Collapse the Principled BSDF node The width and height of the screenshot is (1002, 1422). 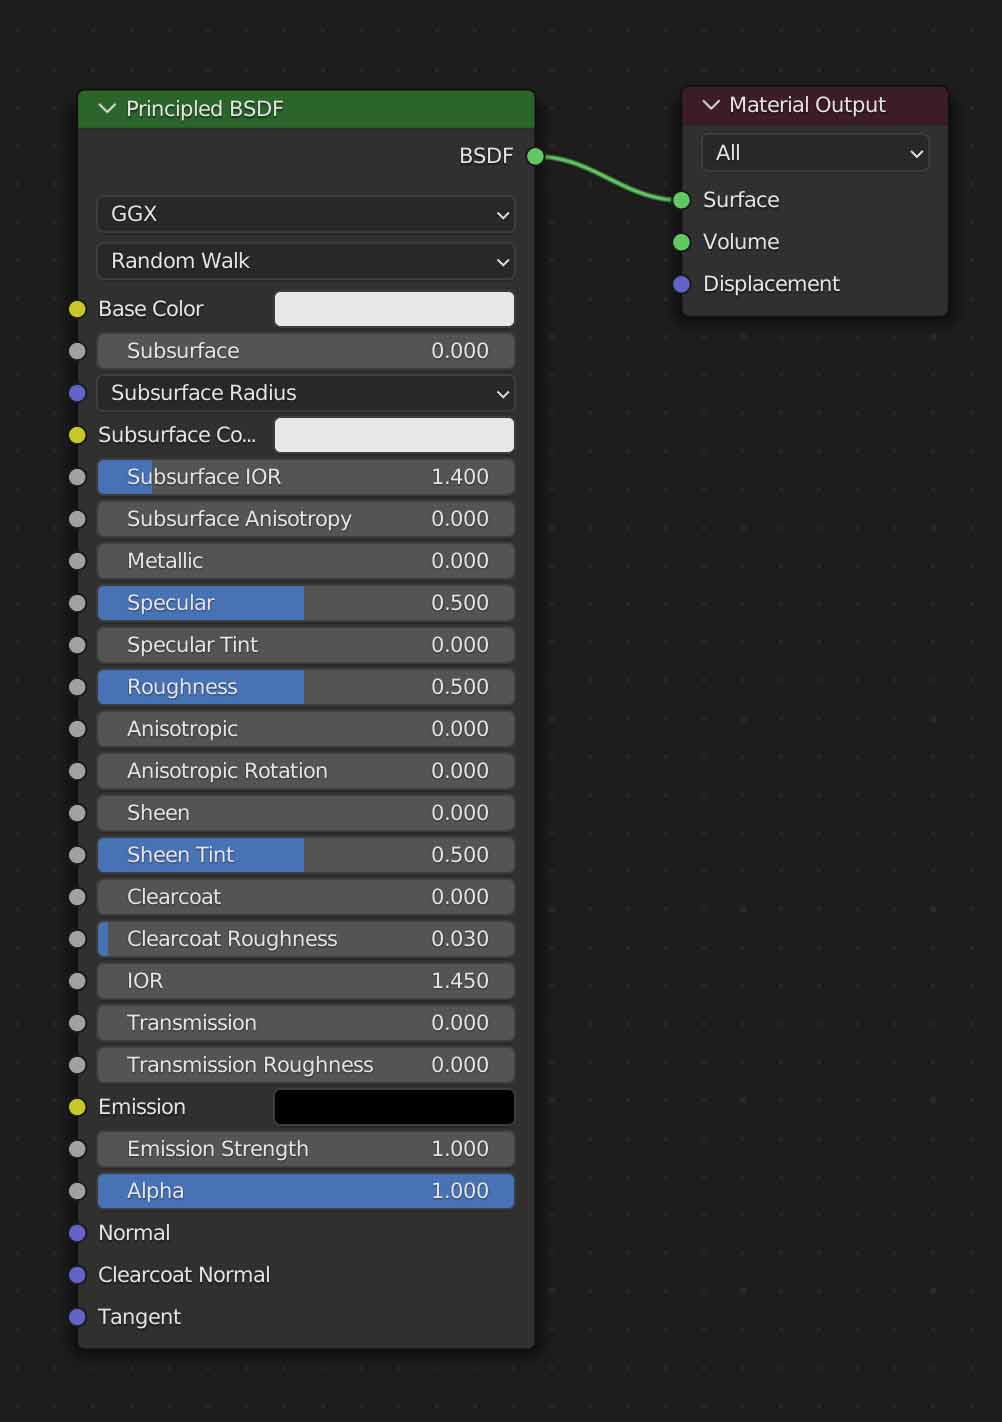point(107,109)
